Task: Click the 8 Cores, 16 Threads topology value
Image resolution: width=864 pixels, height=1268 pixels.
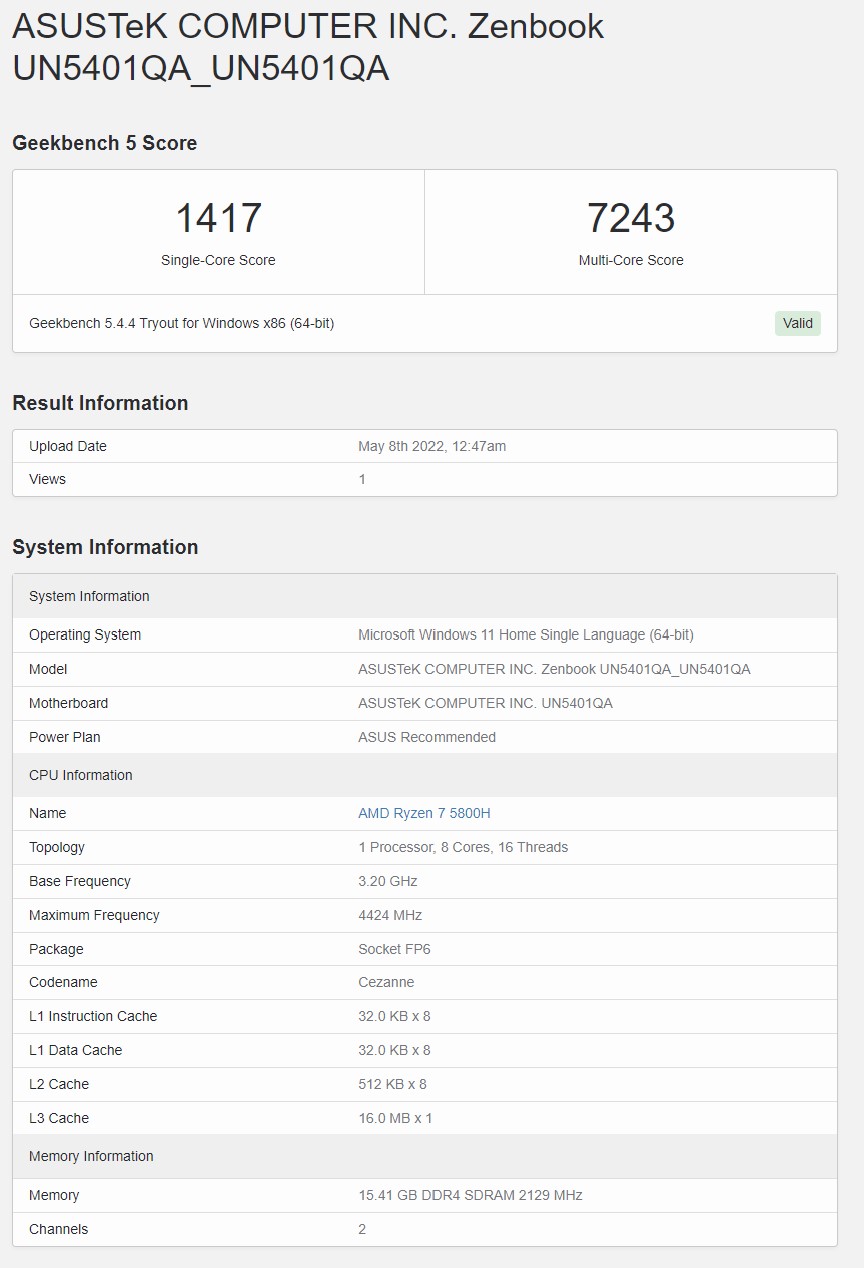Action: pos(463,847)
